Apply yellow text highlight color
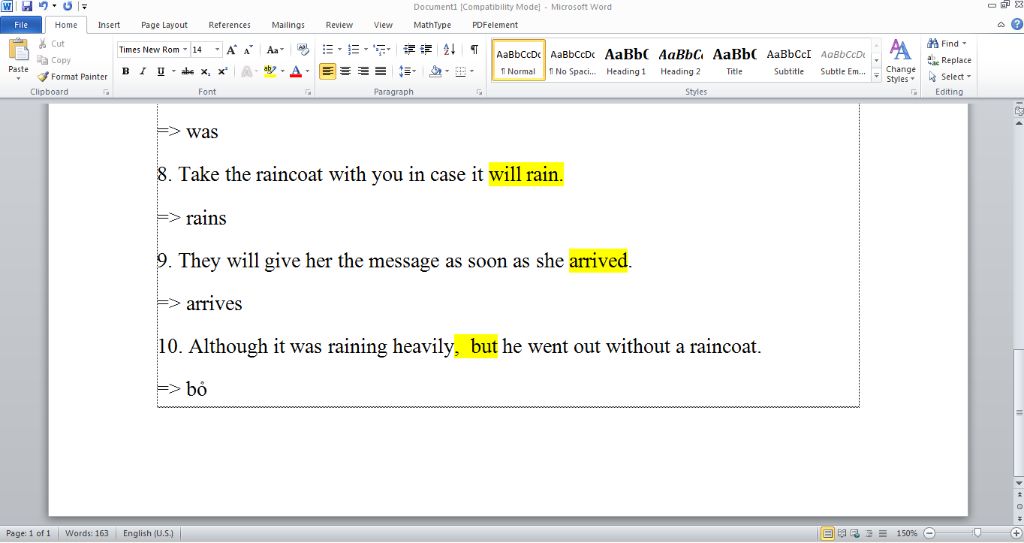Viewport: 1024px width, 543px height. click(270, 71)
